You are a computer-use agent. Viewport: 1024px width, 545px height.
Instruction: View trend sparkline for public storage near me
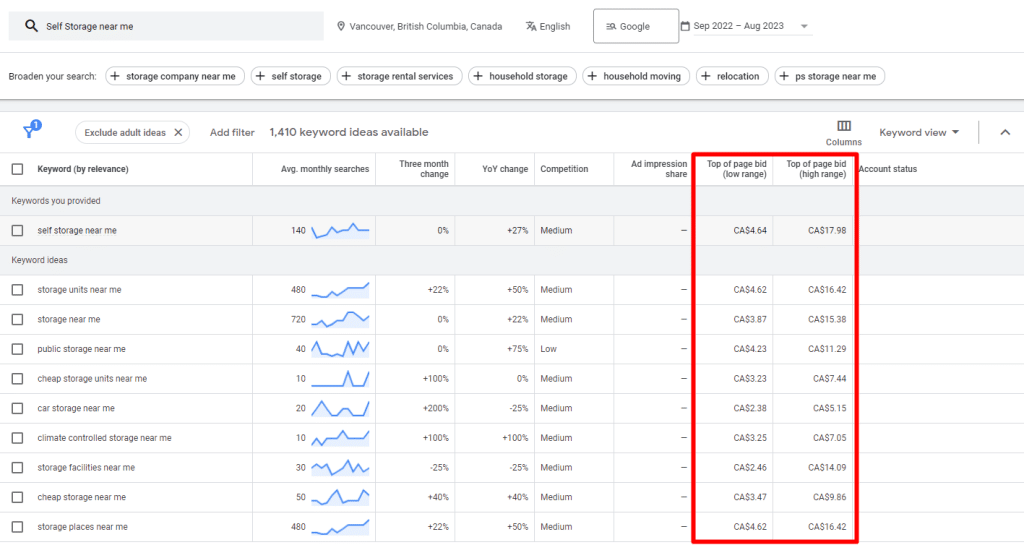coord(340,349)
